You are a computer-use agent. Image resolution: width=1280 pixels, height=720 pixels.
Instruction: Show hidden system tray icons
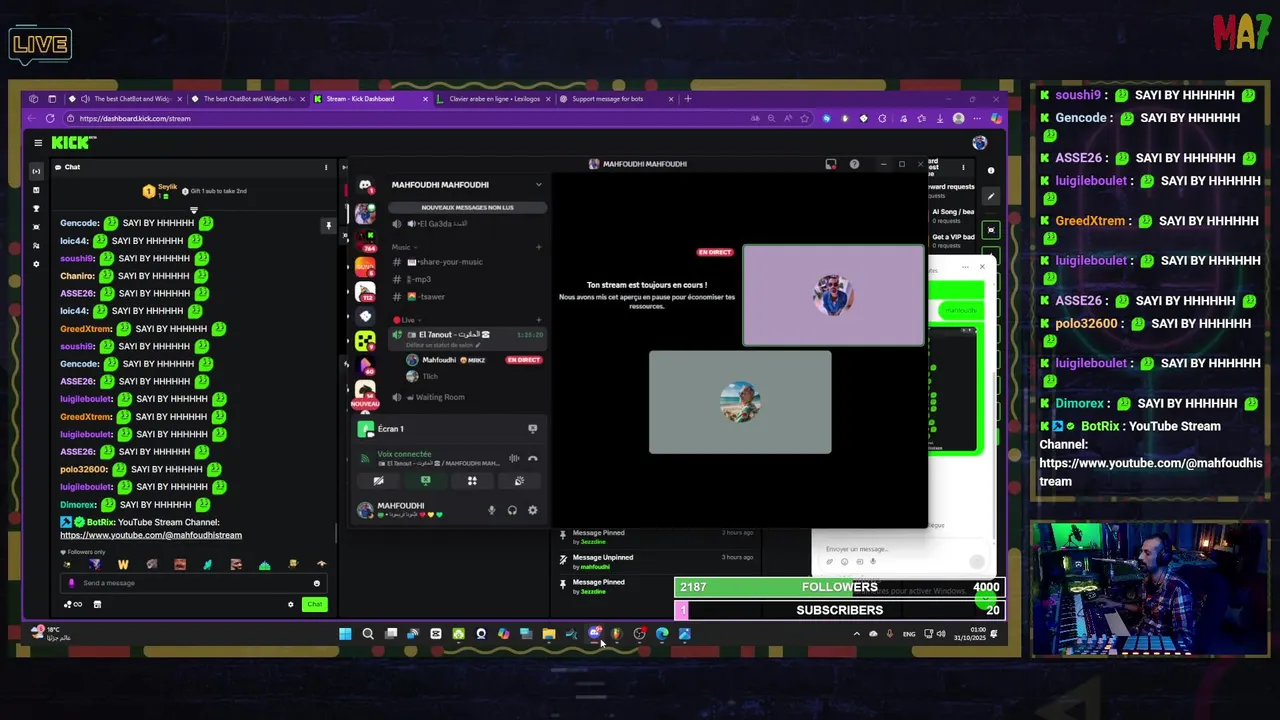coord(856,634)
